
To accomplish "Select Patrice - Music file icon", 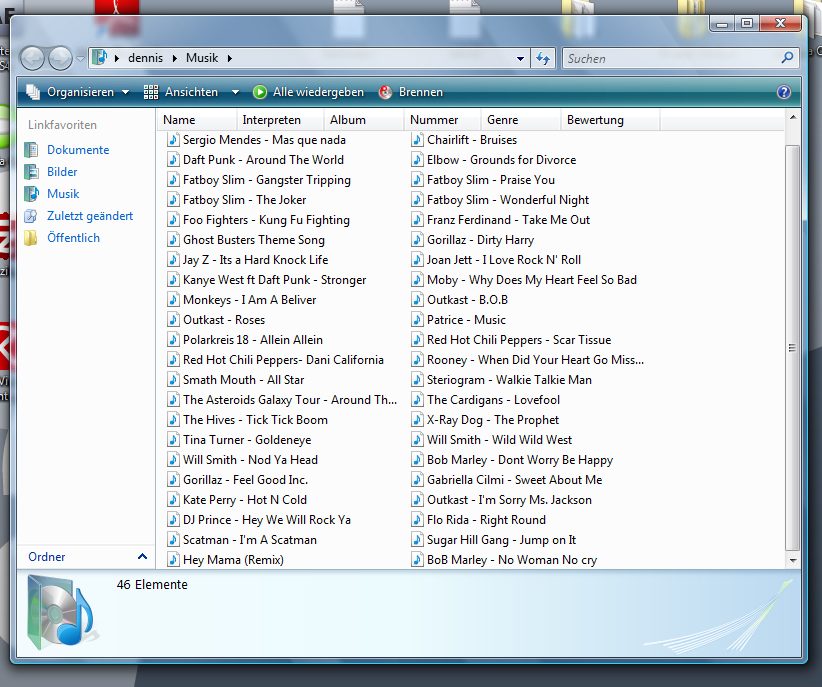I will (x=417, y=320).
